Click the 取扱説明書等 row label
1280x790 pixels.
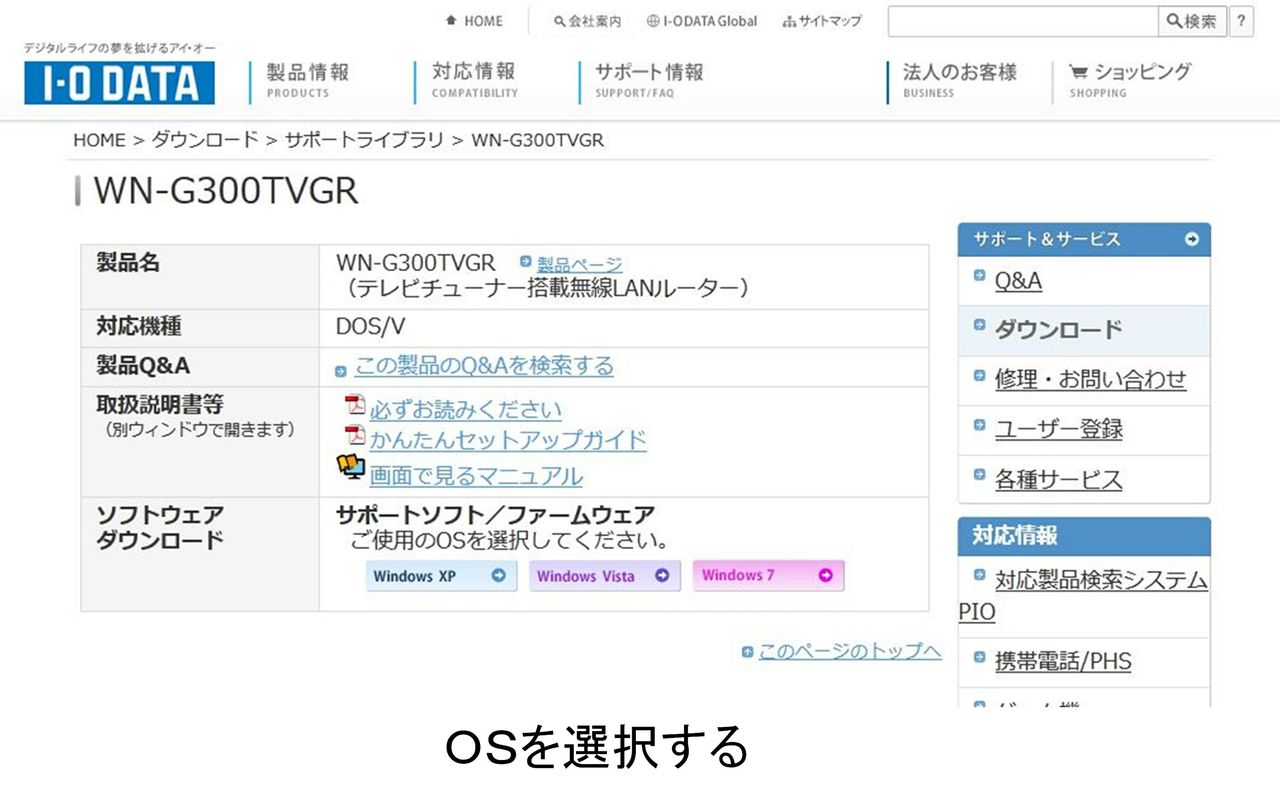[159, 405]
